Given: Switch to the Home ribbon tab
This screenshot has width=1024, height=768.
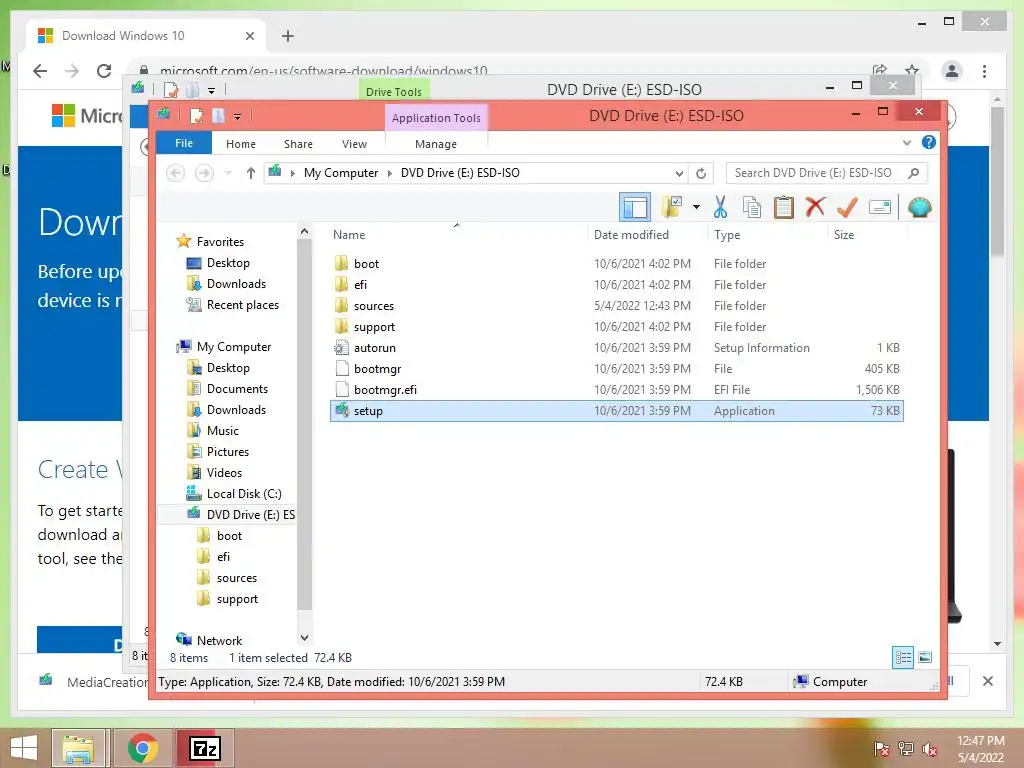Looking at the screenshot, I should [x=240, y=144].
